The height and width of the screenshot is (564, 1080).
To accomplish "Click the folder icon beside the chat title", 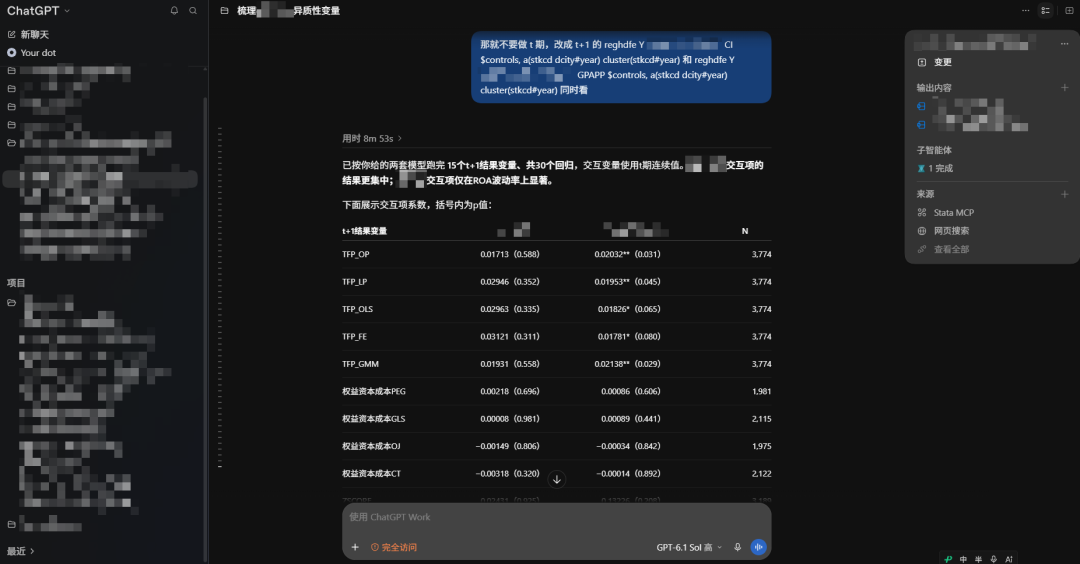I will [224, 10].
